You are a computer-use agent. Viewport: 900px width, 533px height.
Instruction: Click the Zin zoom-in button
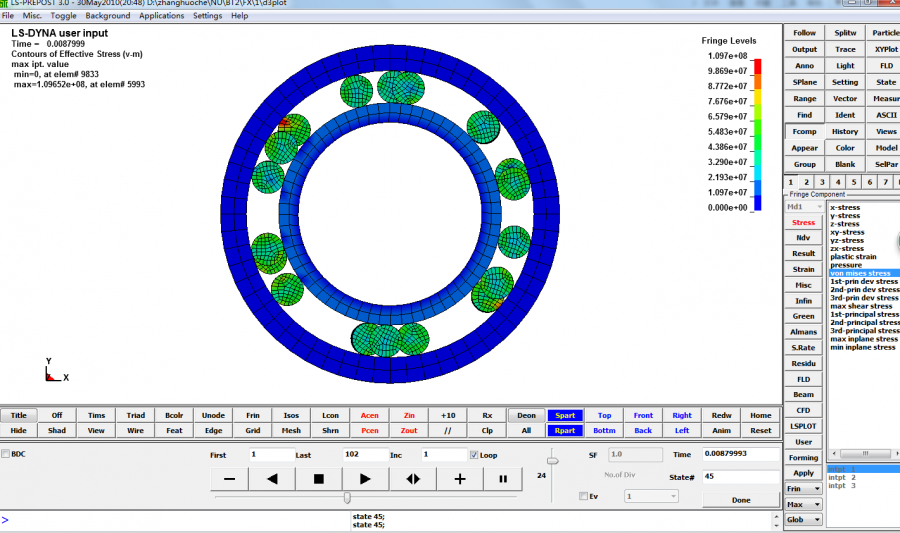tap(409, 415)
